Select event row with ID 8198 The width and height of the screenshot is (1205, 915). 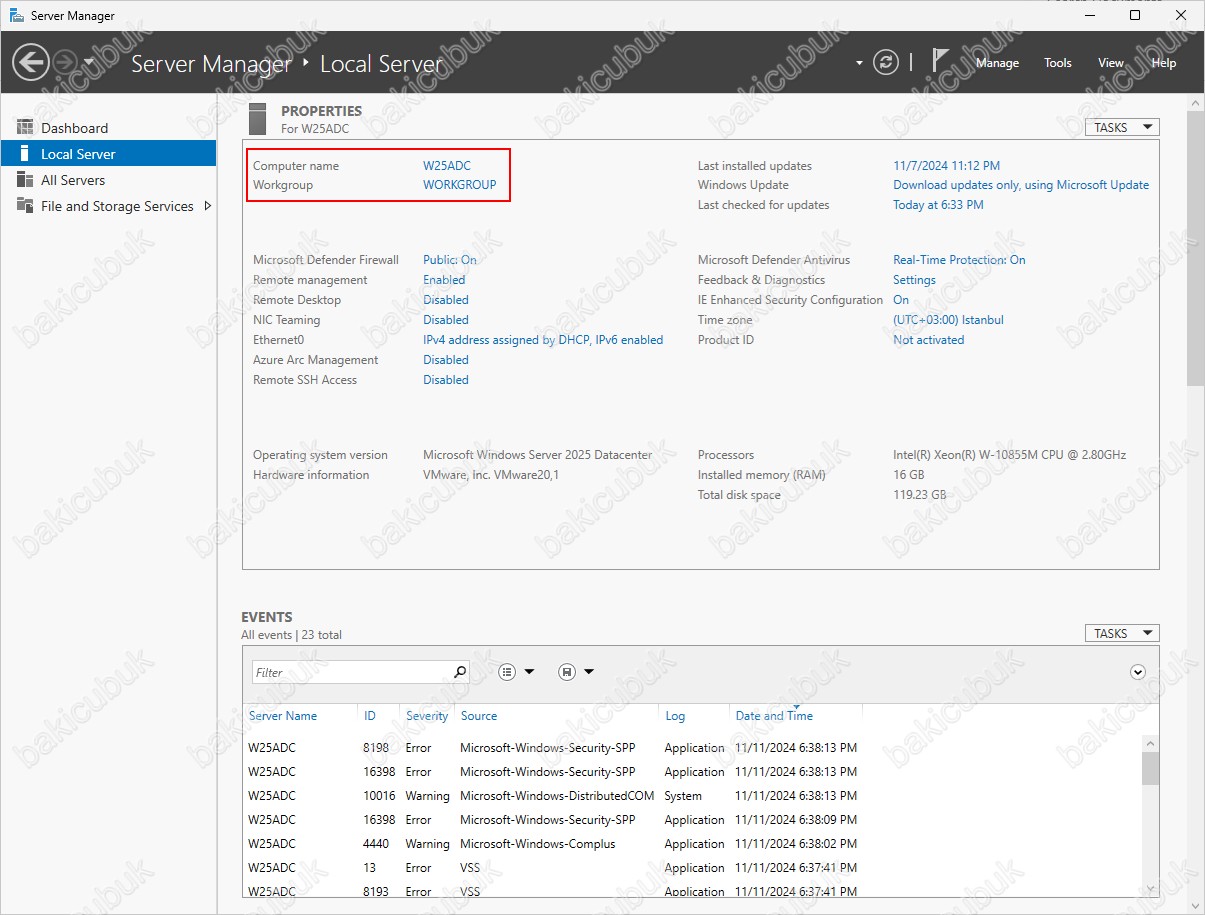(692, 748)
